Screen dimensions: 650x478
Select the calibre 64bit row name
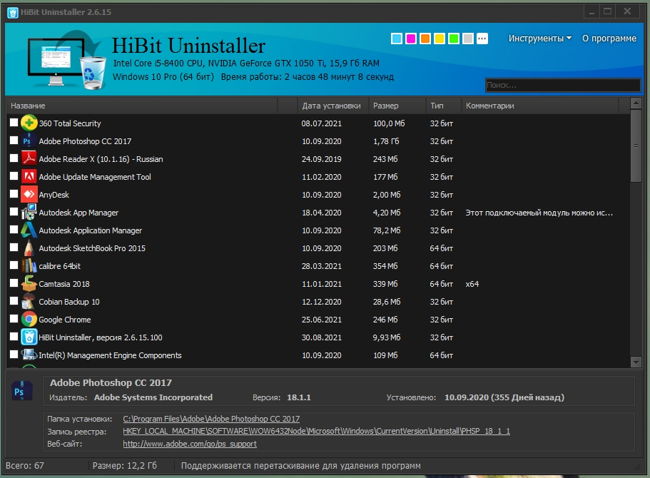tap(59, 266)
